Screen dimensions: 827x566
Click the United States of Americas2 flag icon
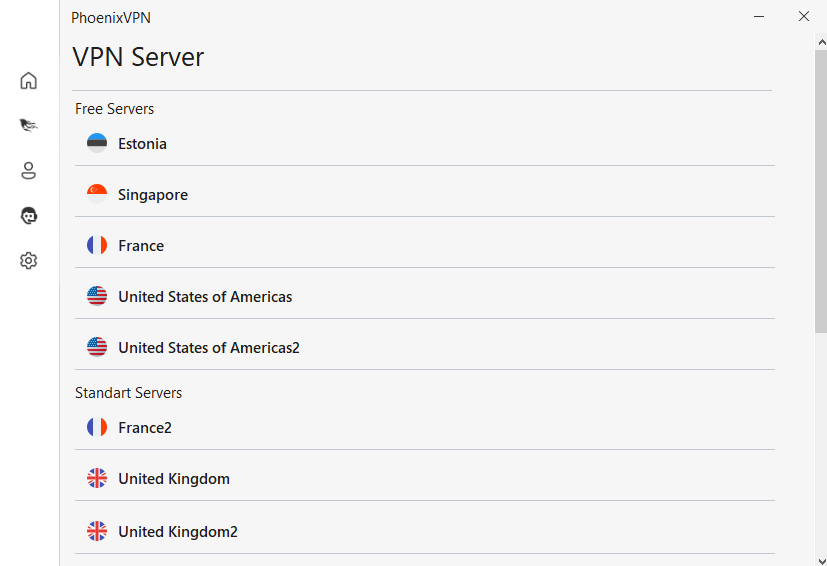click(97, 347)
